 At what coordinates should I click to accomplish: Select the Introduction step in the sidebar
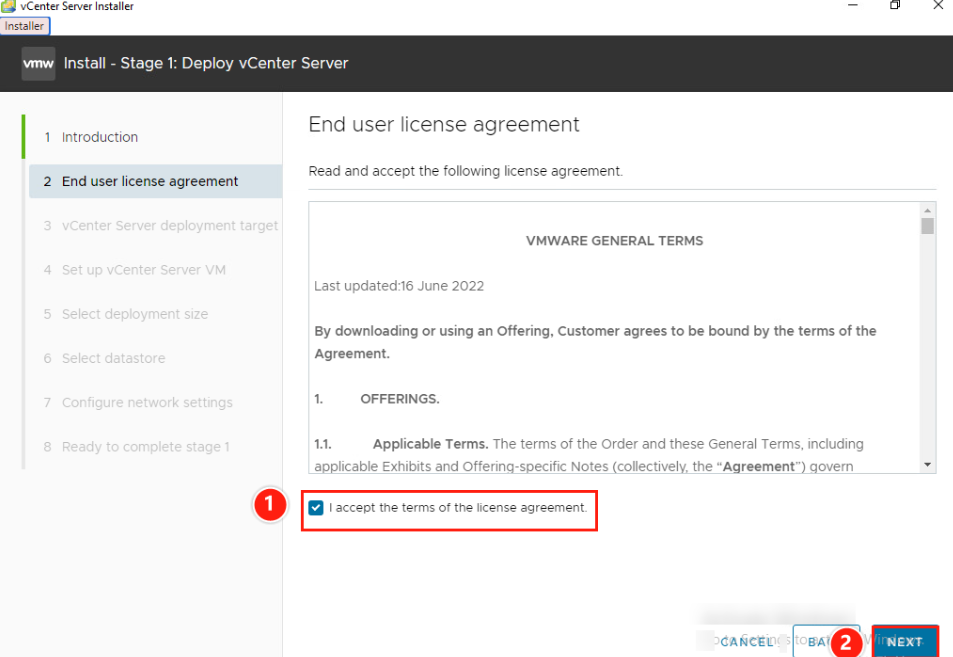99,137
